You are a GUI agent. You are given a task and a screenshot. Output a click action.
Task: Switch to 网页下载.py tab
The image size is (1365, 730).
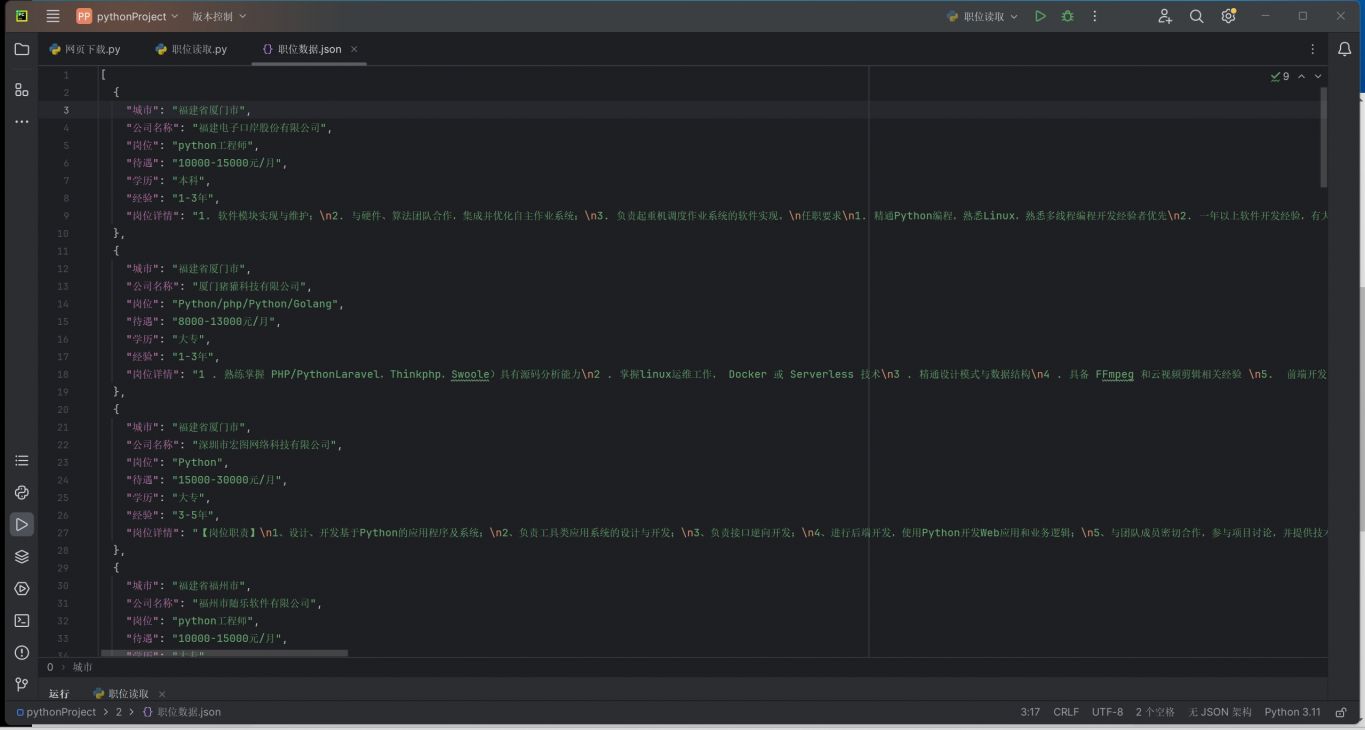click(85, 49)
